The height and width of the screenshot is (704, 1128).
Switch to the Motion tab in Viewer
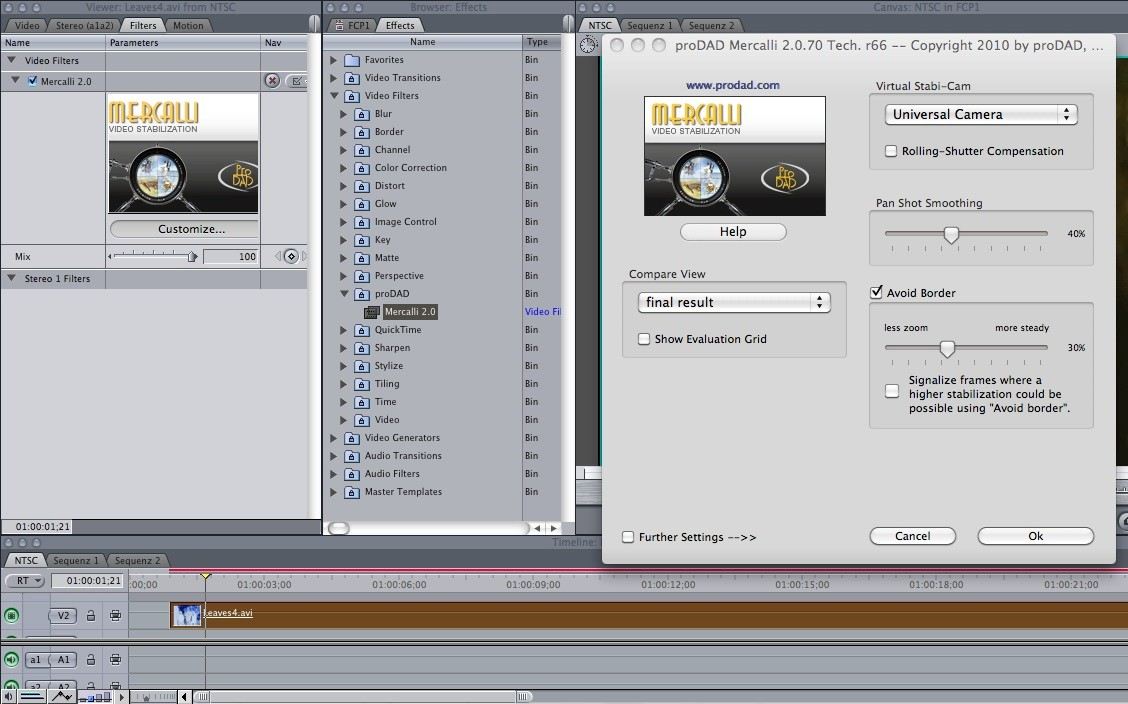tap(188, 25)
